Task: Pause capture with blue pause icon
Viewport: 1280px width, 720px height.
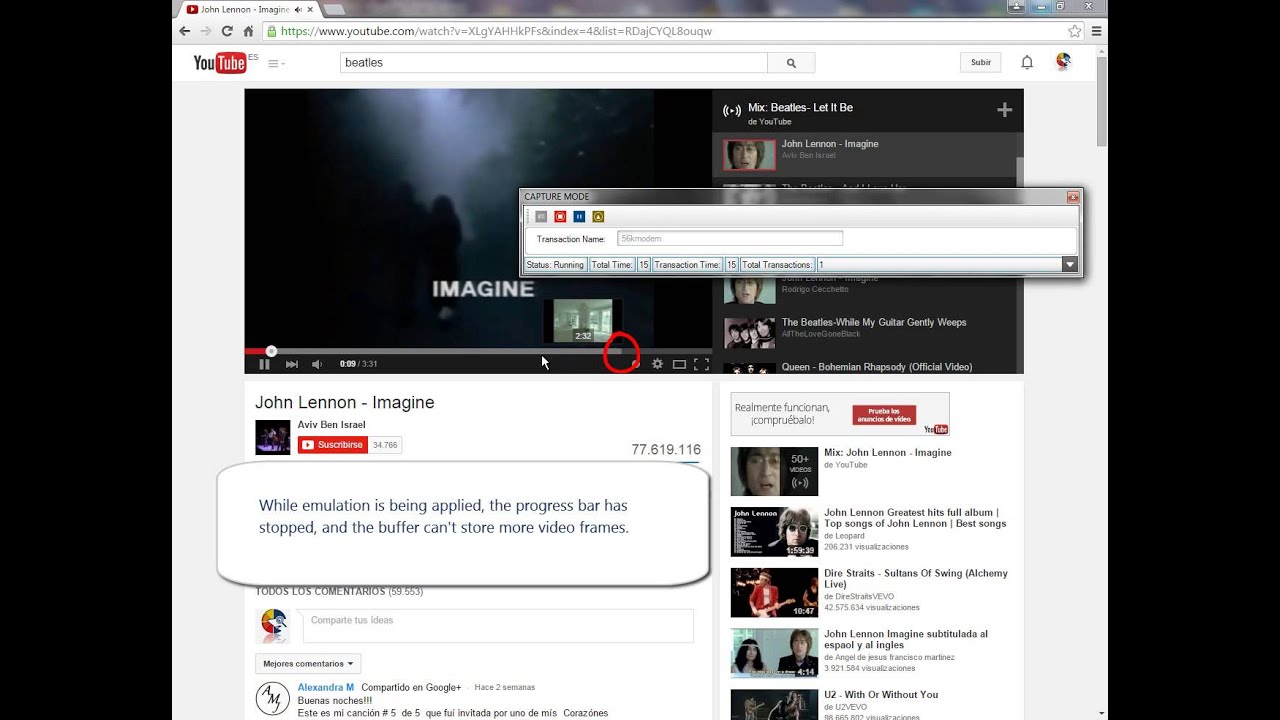Action: tap(579, 216)
